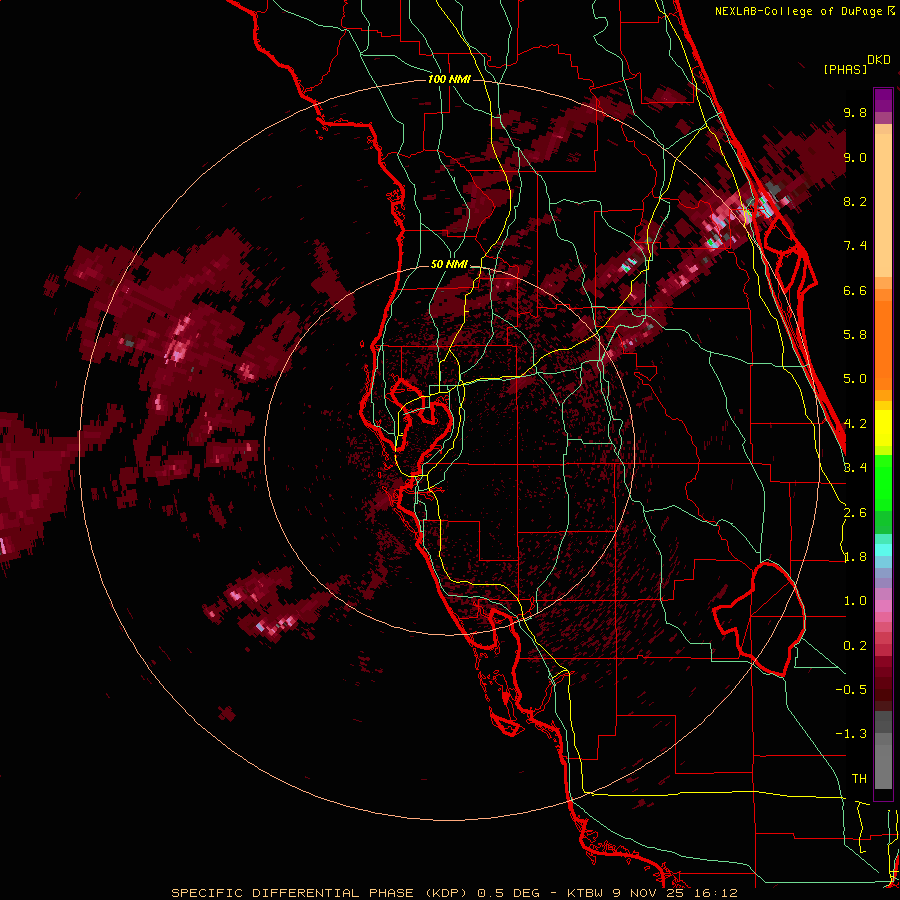Select the DKD units label above legend
This screenshot has width=900, height=900.
click(x=879, y=60)
